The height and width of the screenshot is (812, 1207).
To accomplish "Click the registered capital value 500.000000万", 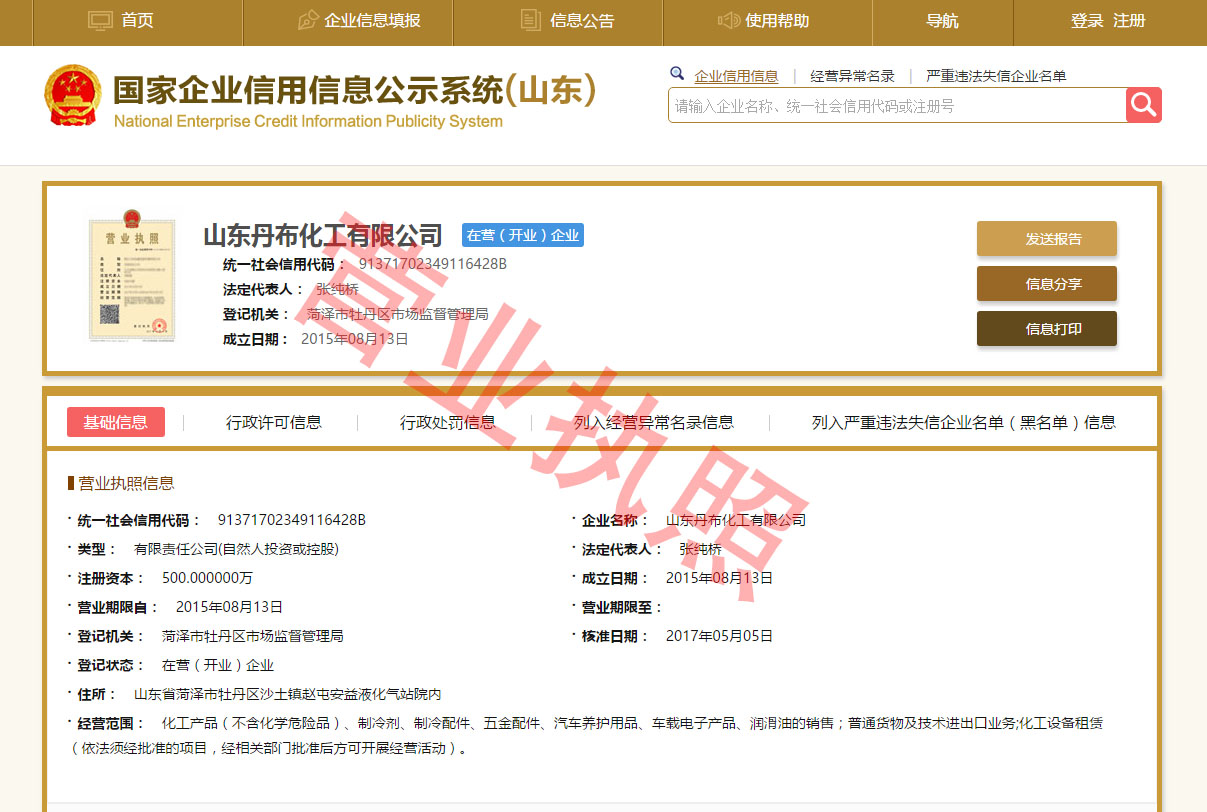I will pos(207,578).
